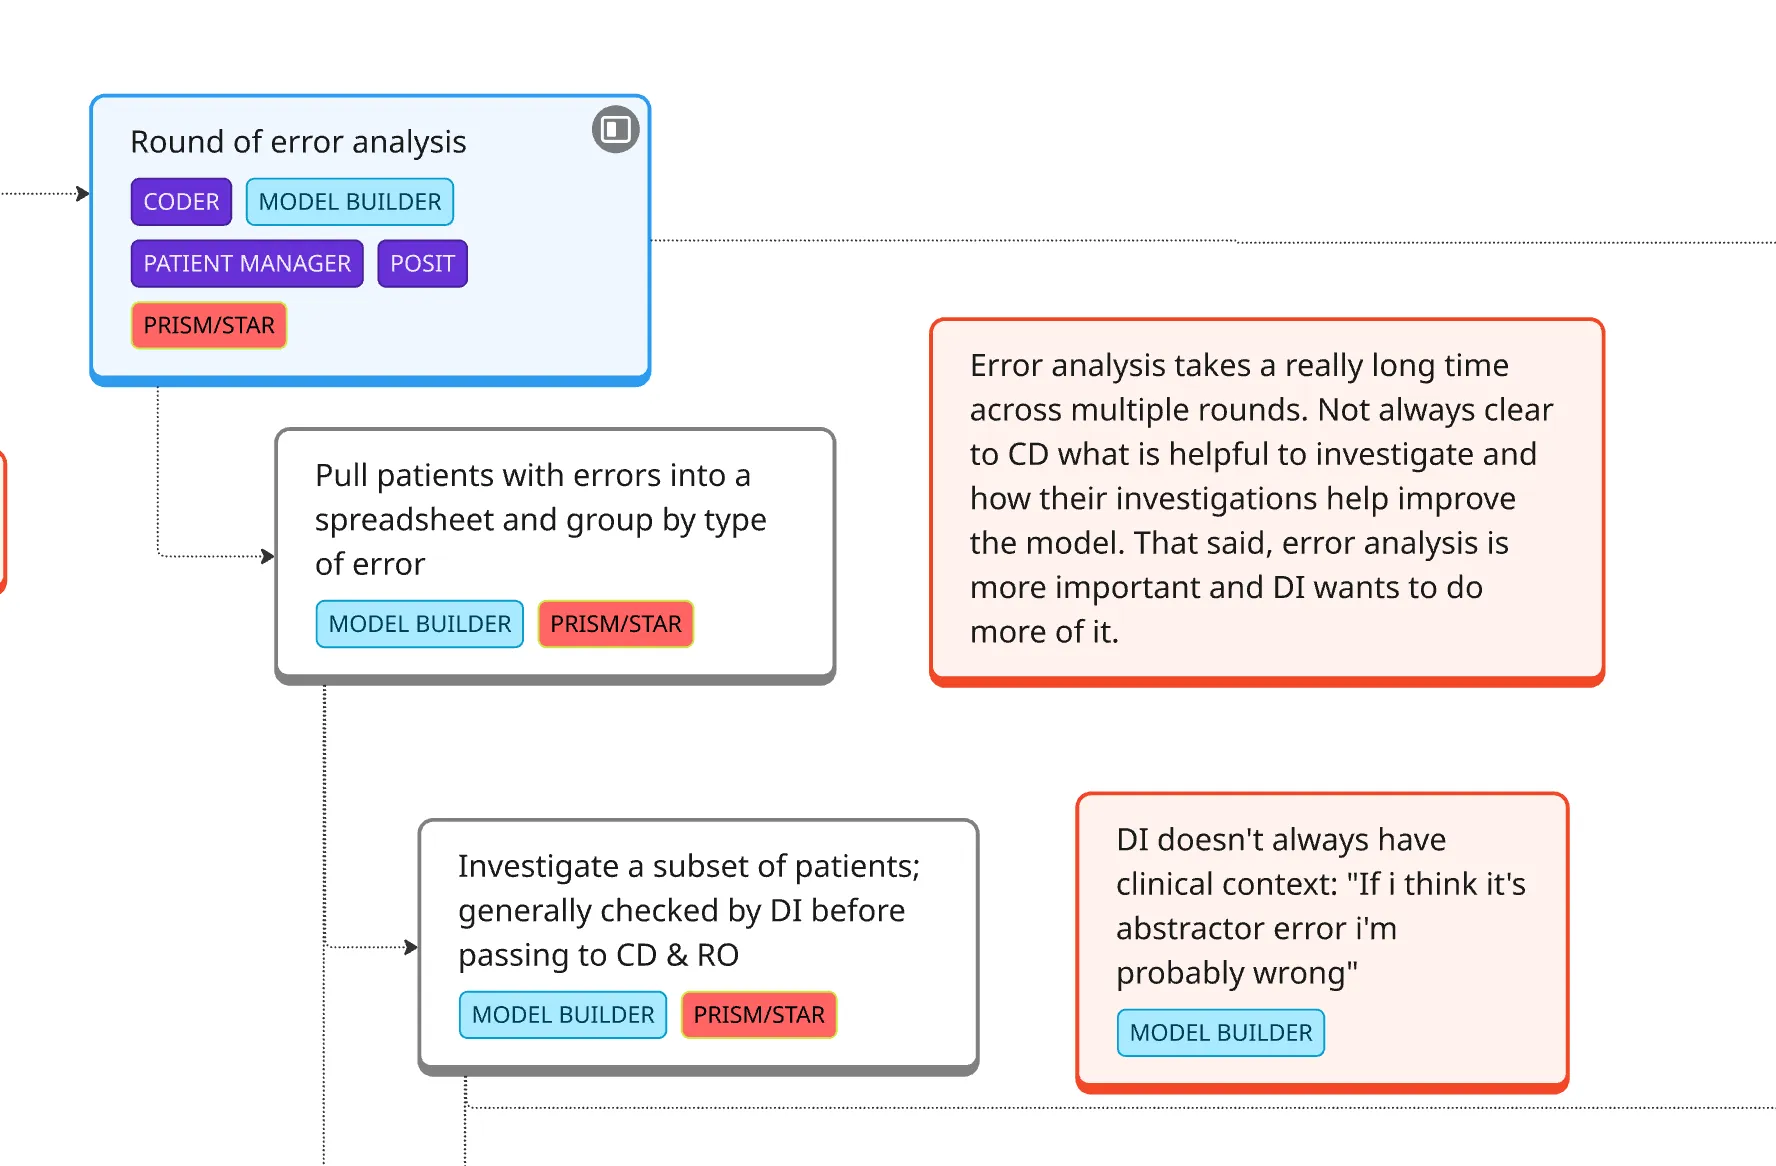
Task: Click MODEL BUILDER tag on Pull patients card
Action: (420, 624)
